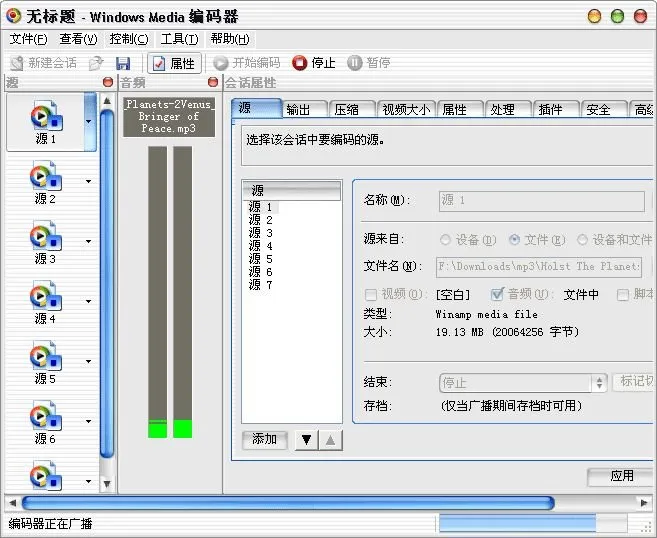
Task: Open dropdown arrow next to 源 1
Action: click(x=88, y=122)
